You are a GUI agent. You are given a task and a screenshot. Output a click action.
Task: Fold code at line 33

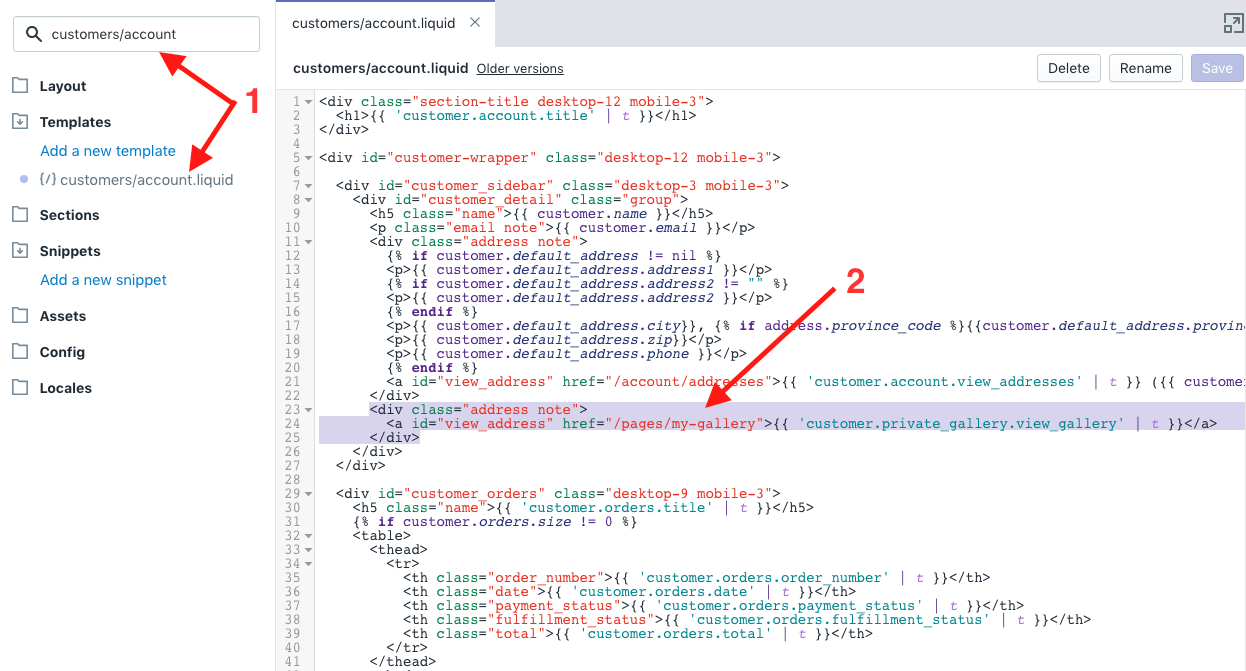coord(308,550)
